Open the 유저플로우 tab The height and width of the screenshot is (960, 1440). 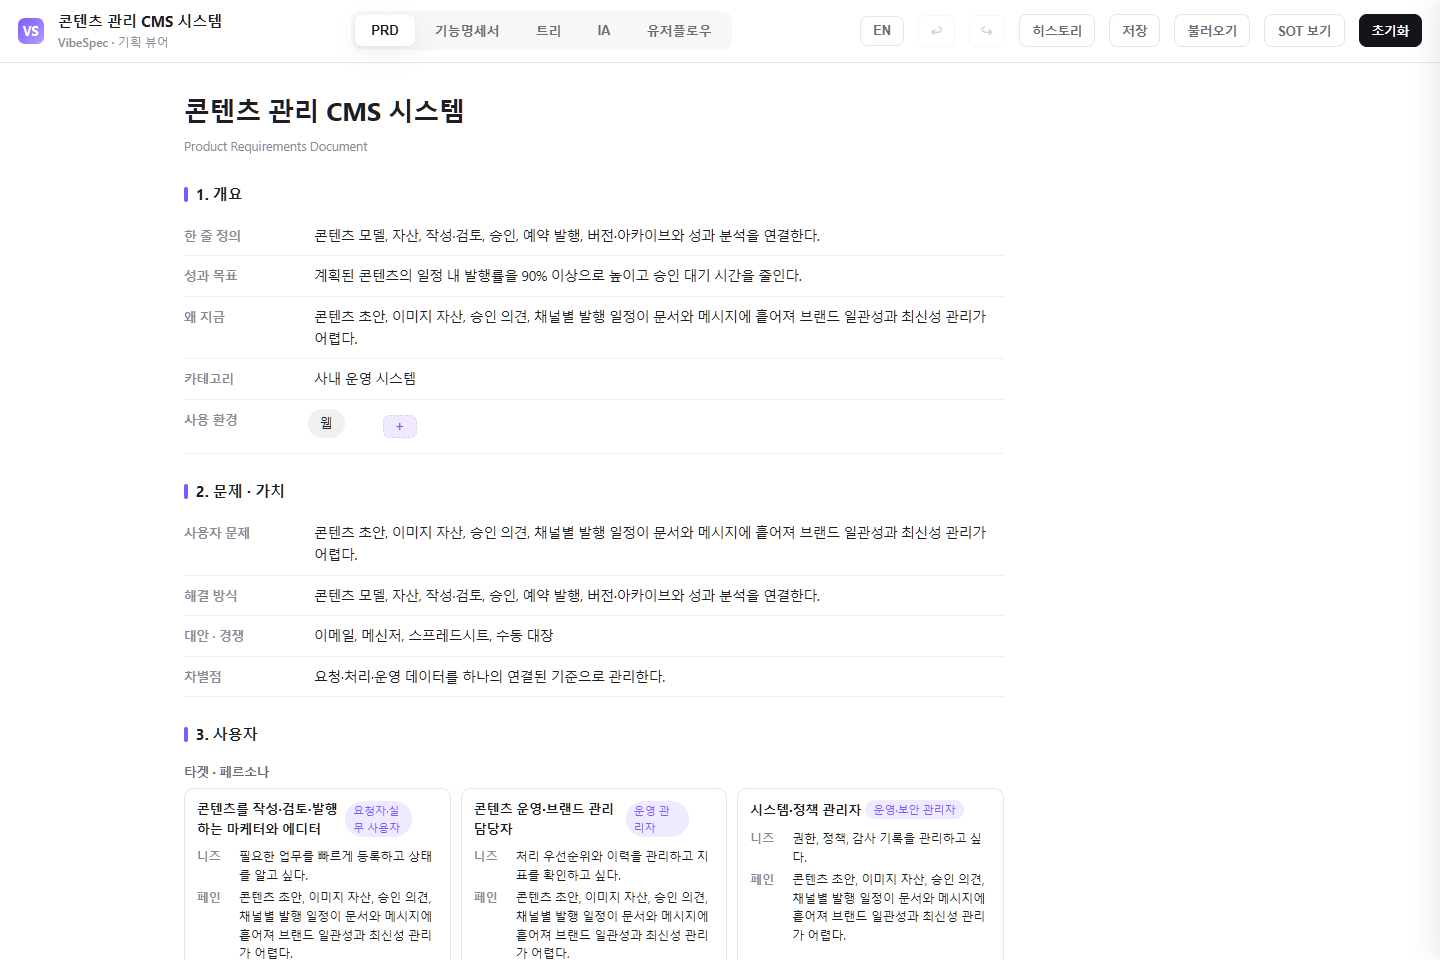point(679,31)
